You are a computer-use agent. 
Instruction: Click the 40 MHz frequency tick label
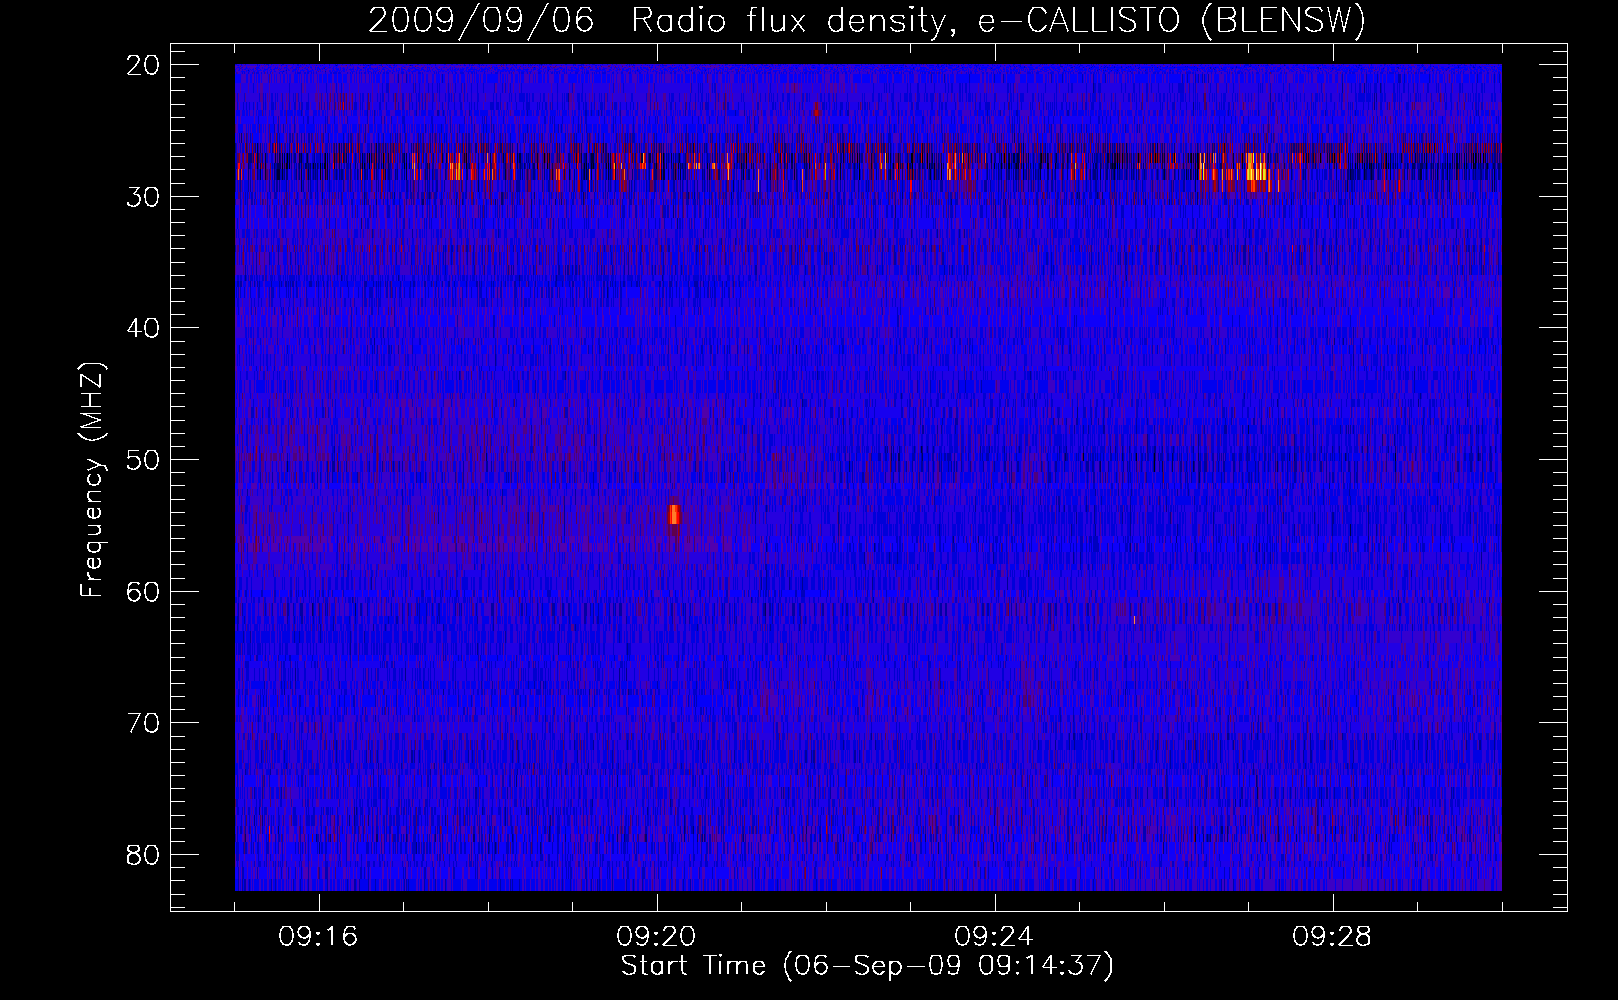pos(144,328)
